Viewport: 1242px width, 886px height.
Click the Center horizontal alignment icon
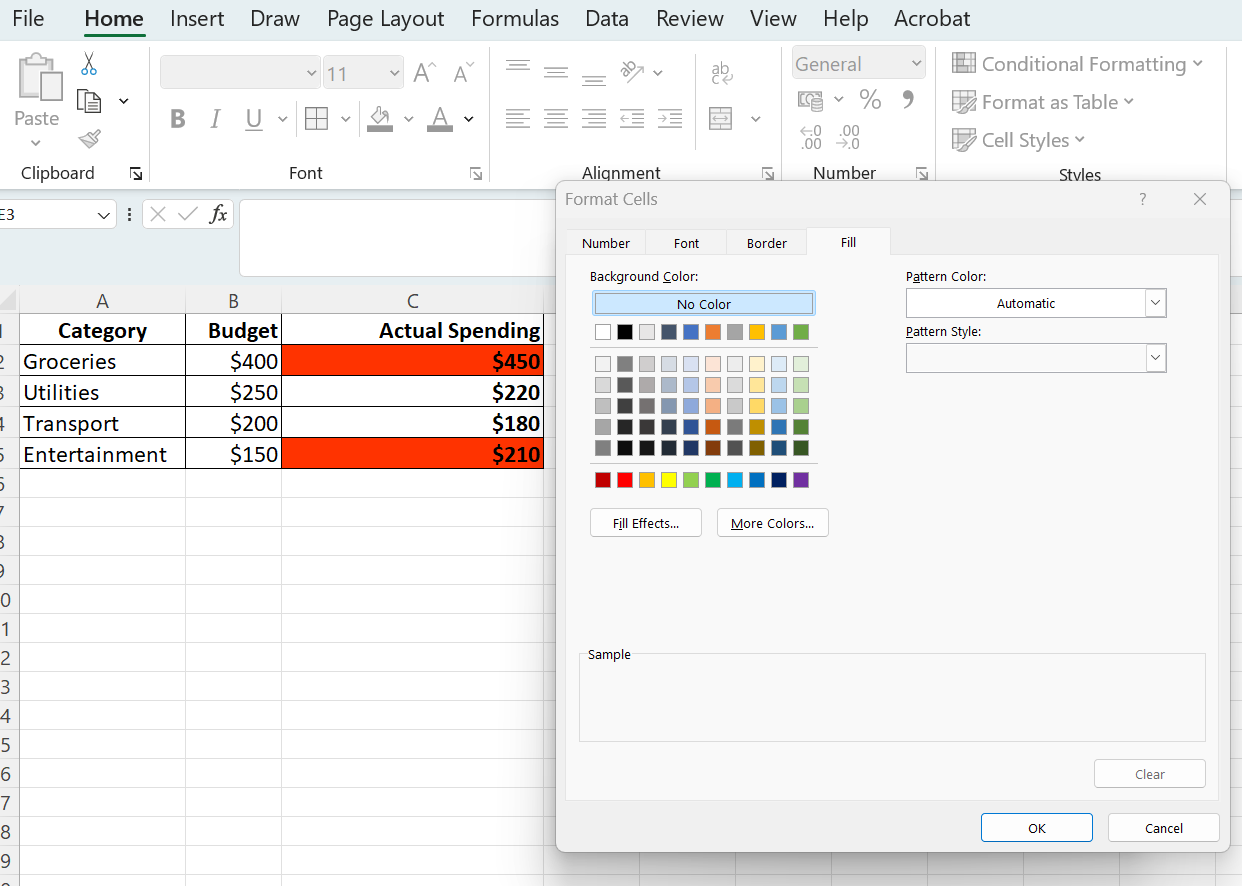[556, 119]
